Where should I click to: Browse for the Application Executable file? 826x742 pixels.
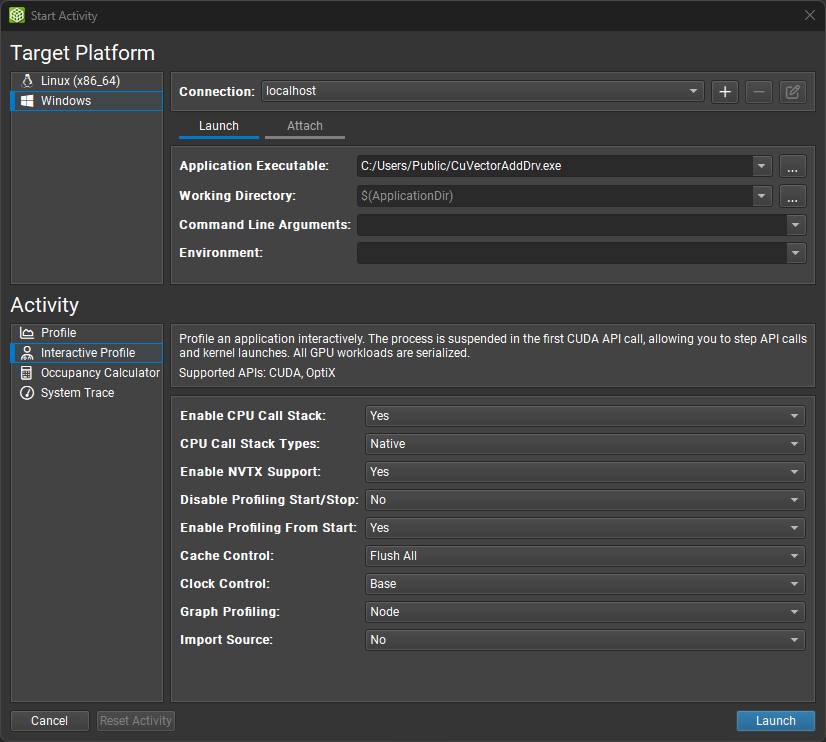(x=792, y=166)
